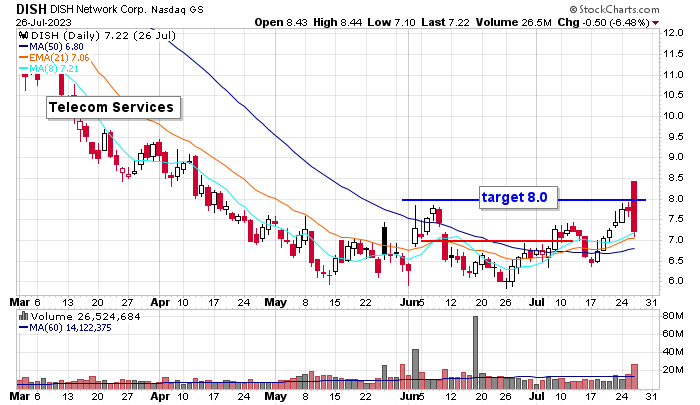
Task: Click the Volume 26,524,684 legend text
Action: (85, 317)
